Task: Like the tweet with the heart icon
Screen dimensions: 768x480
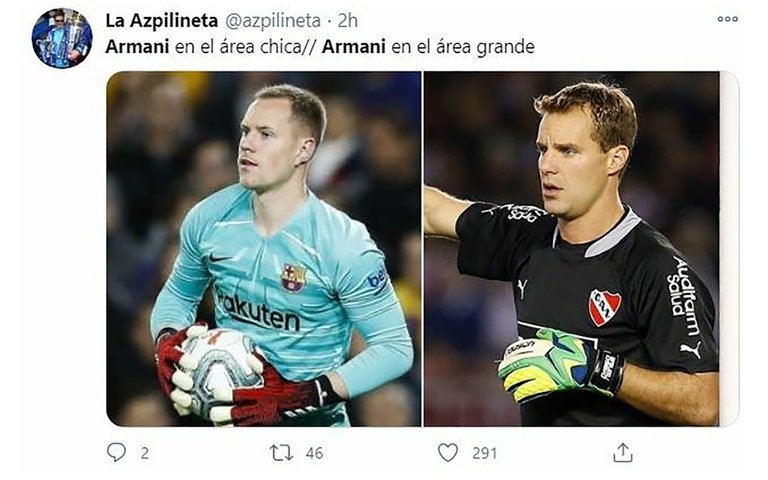Action: pyautogui.click(x=448, y=453)
